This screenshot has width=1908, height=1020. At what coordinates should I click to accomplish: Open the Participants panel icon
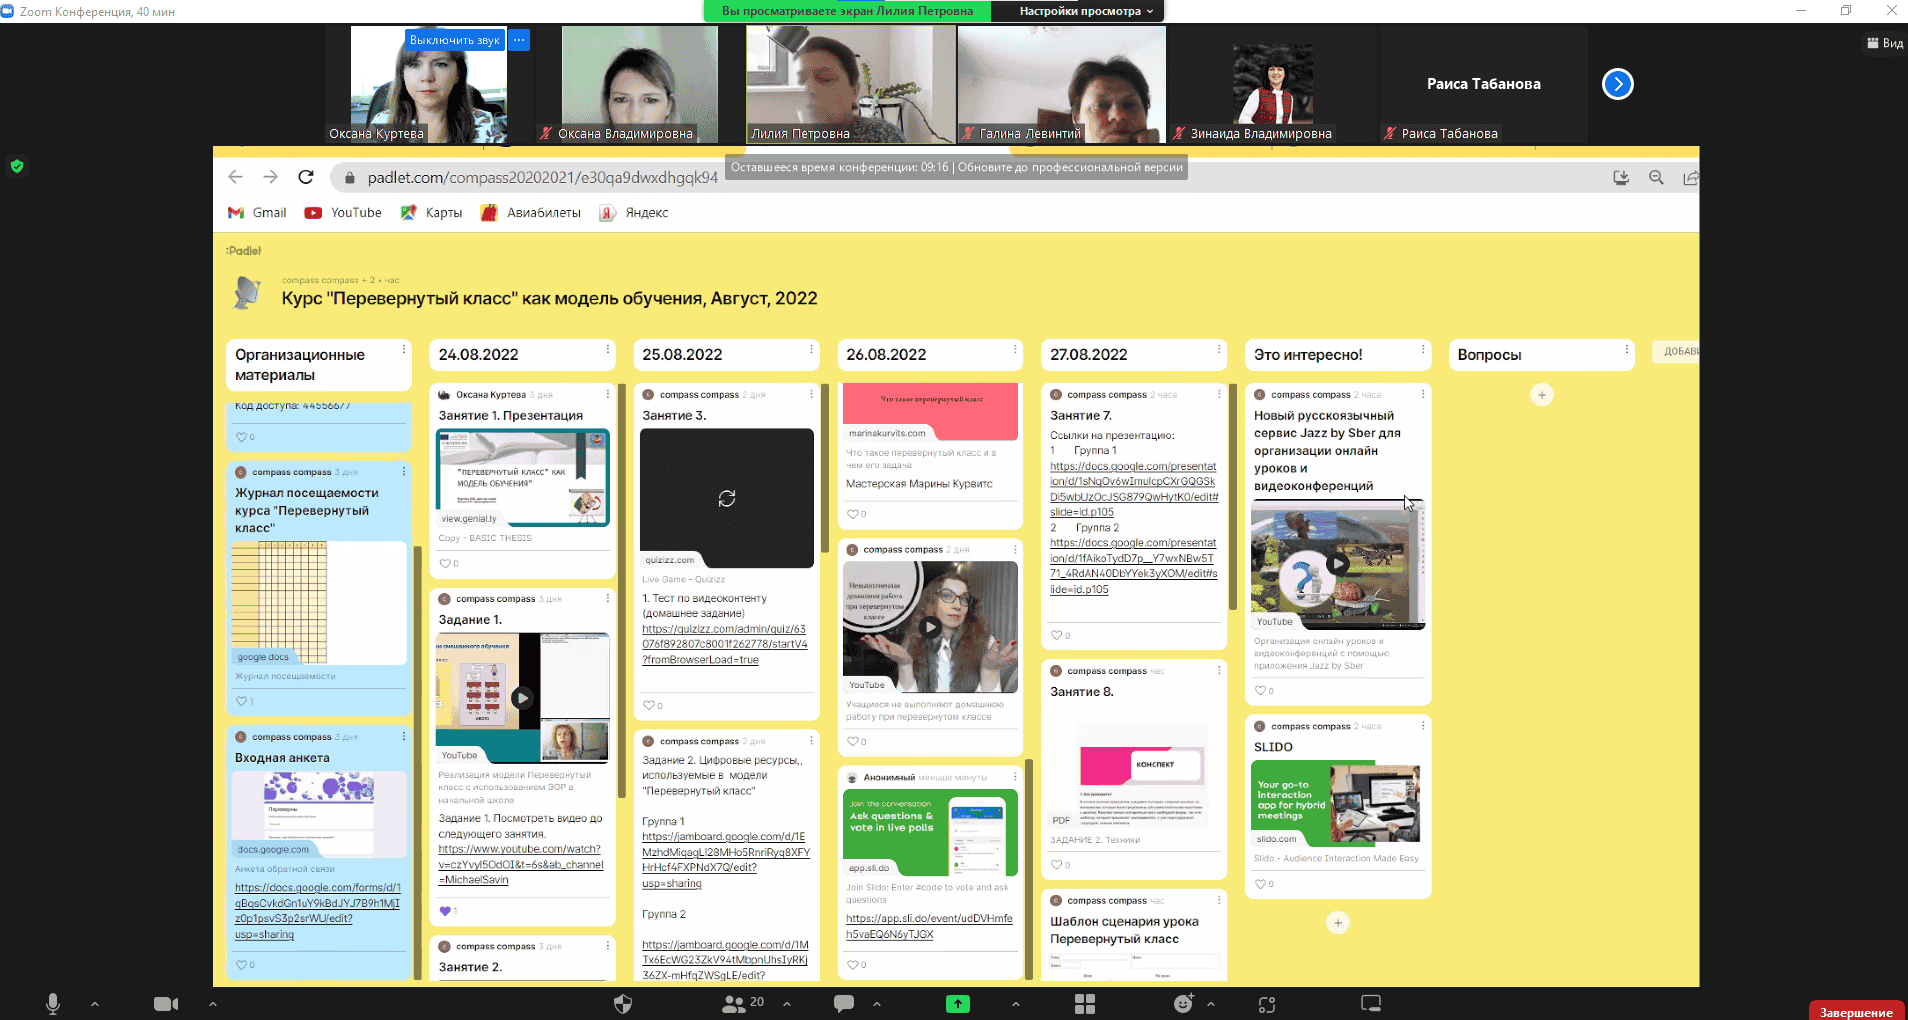click(735, 1003)
